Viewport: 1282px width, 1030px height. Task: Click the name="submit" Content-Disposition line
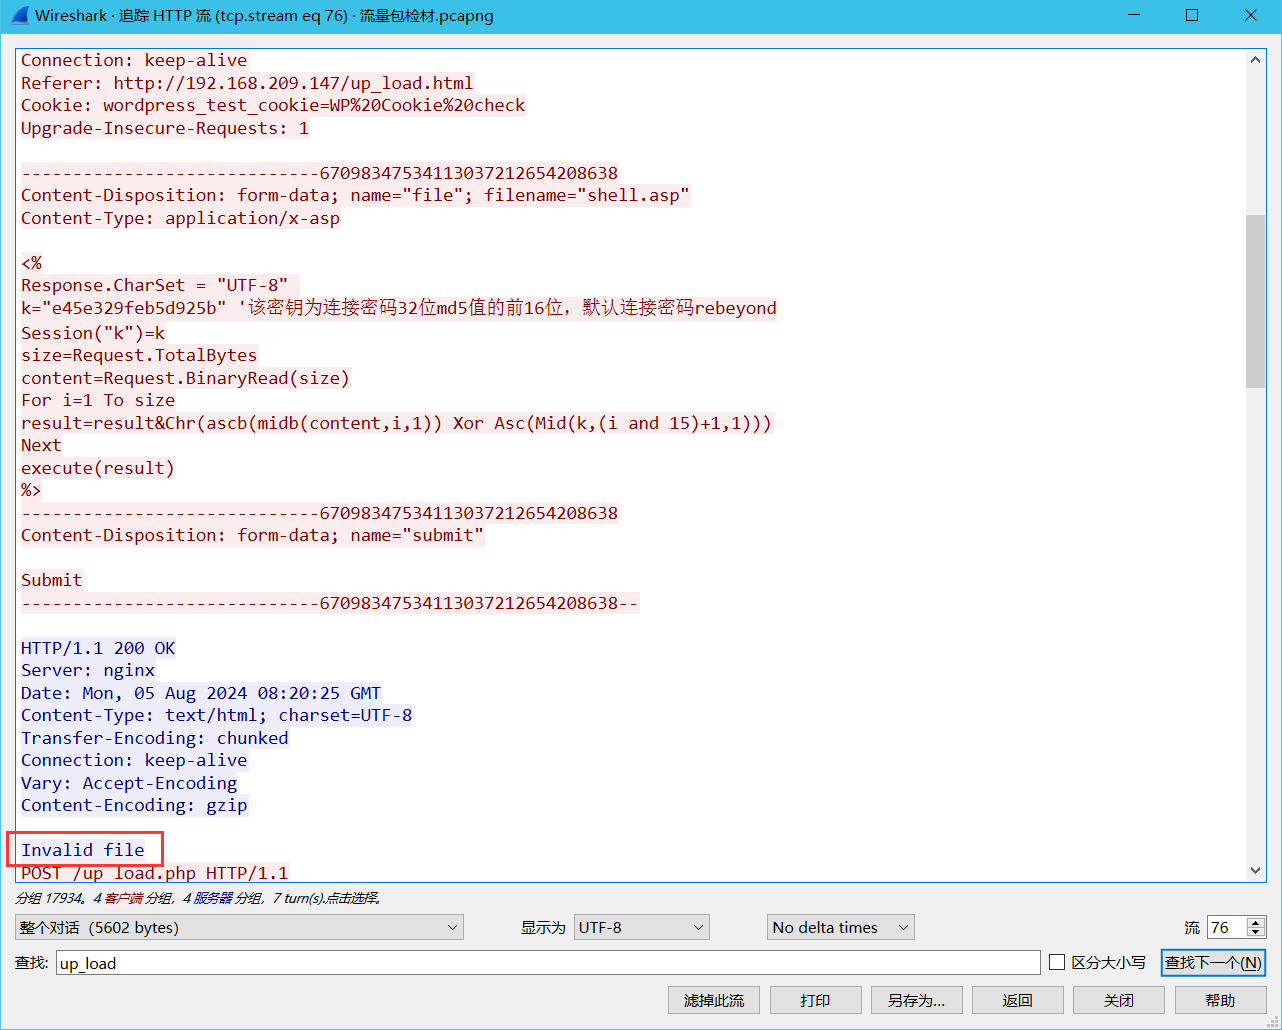click(x=252, y=535)
